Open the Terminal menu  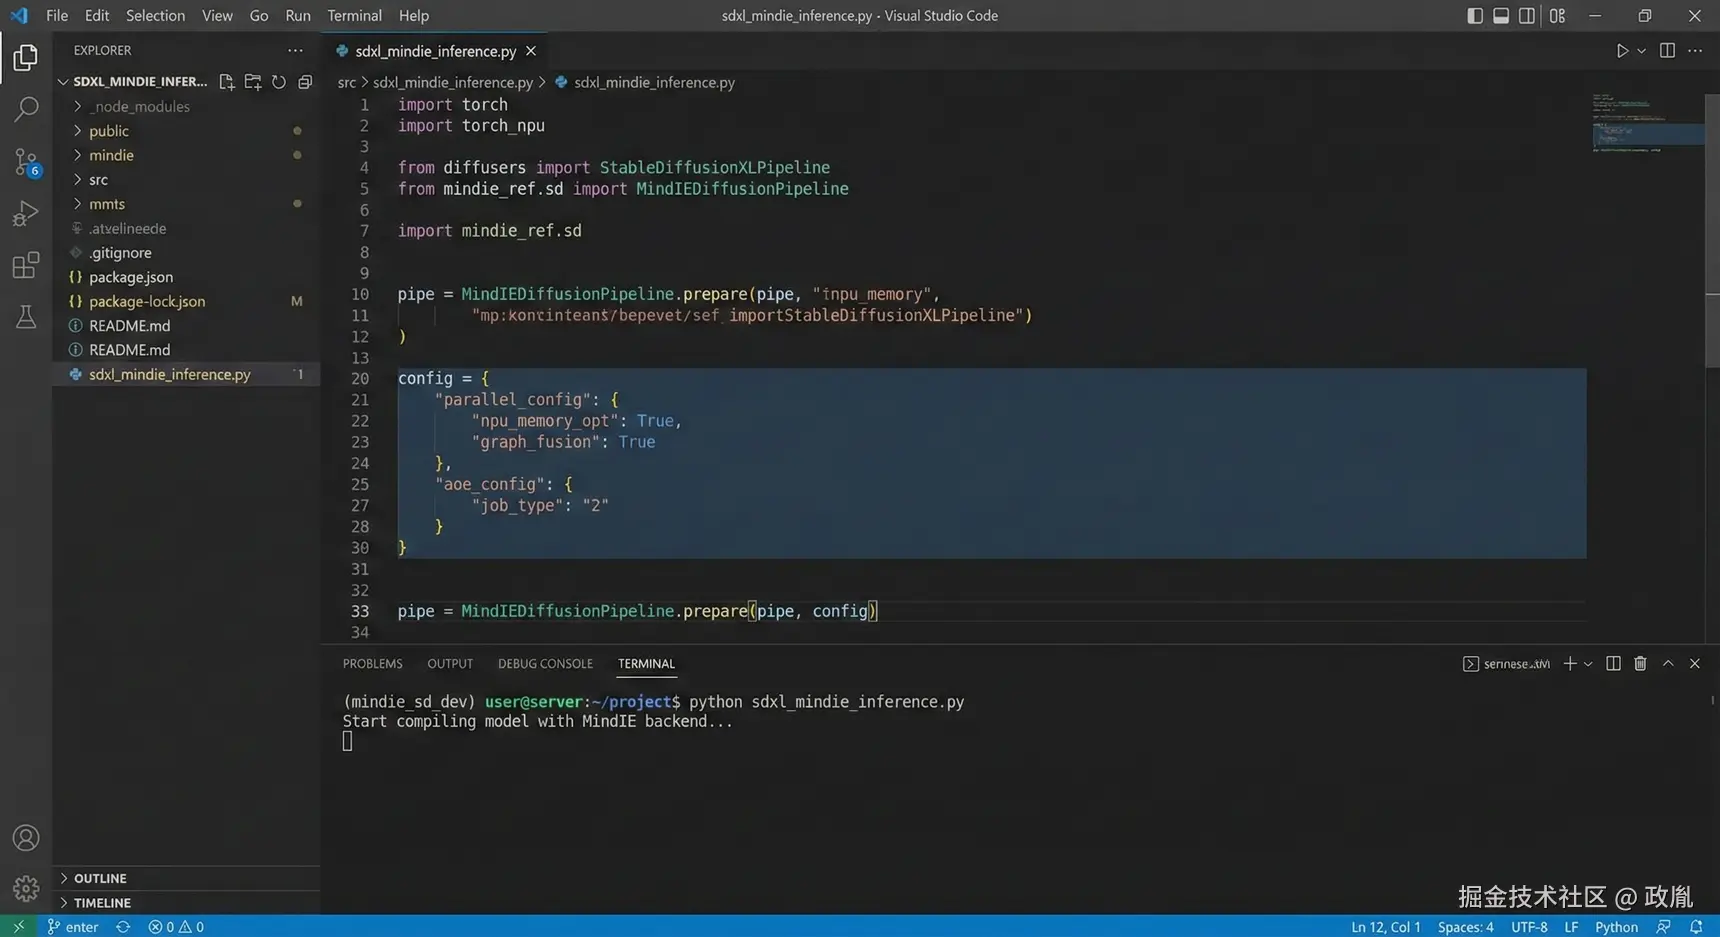(354, 16)
